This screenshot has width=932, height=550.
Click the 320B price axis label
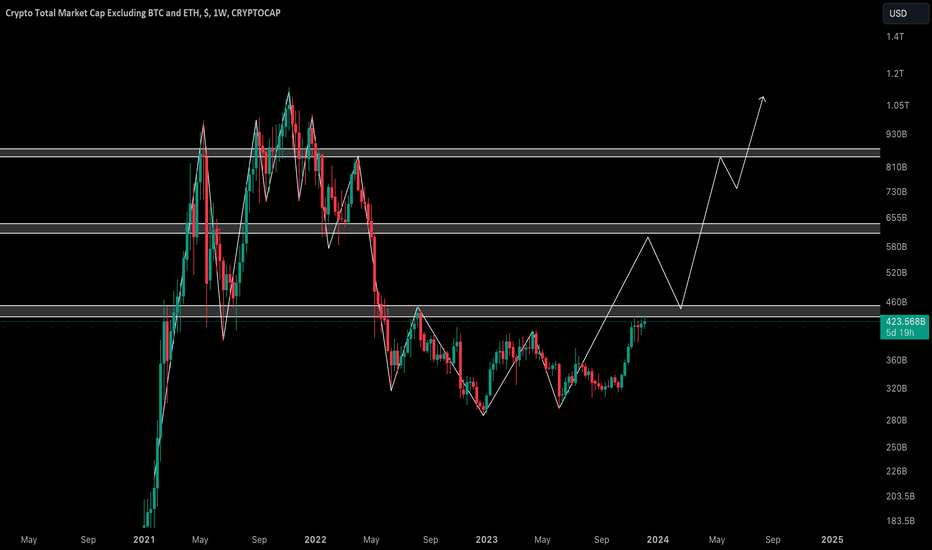[x=896, y=389]
